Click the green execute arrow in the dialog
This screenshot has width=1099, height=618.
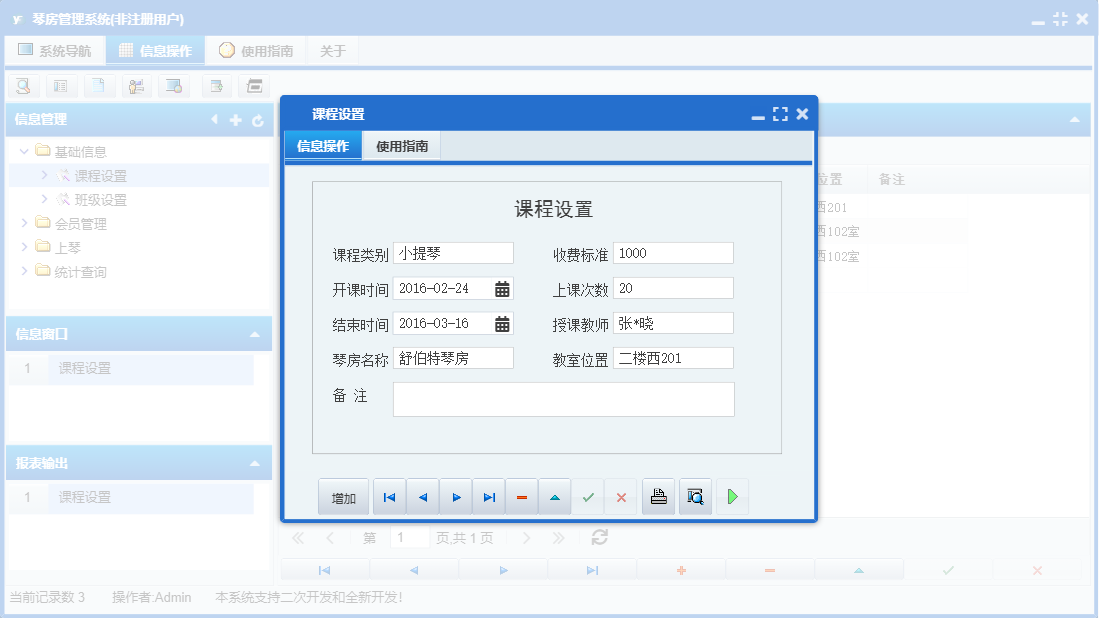coord(732,496)
